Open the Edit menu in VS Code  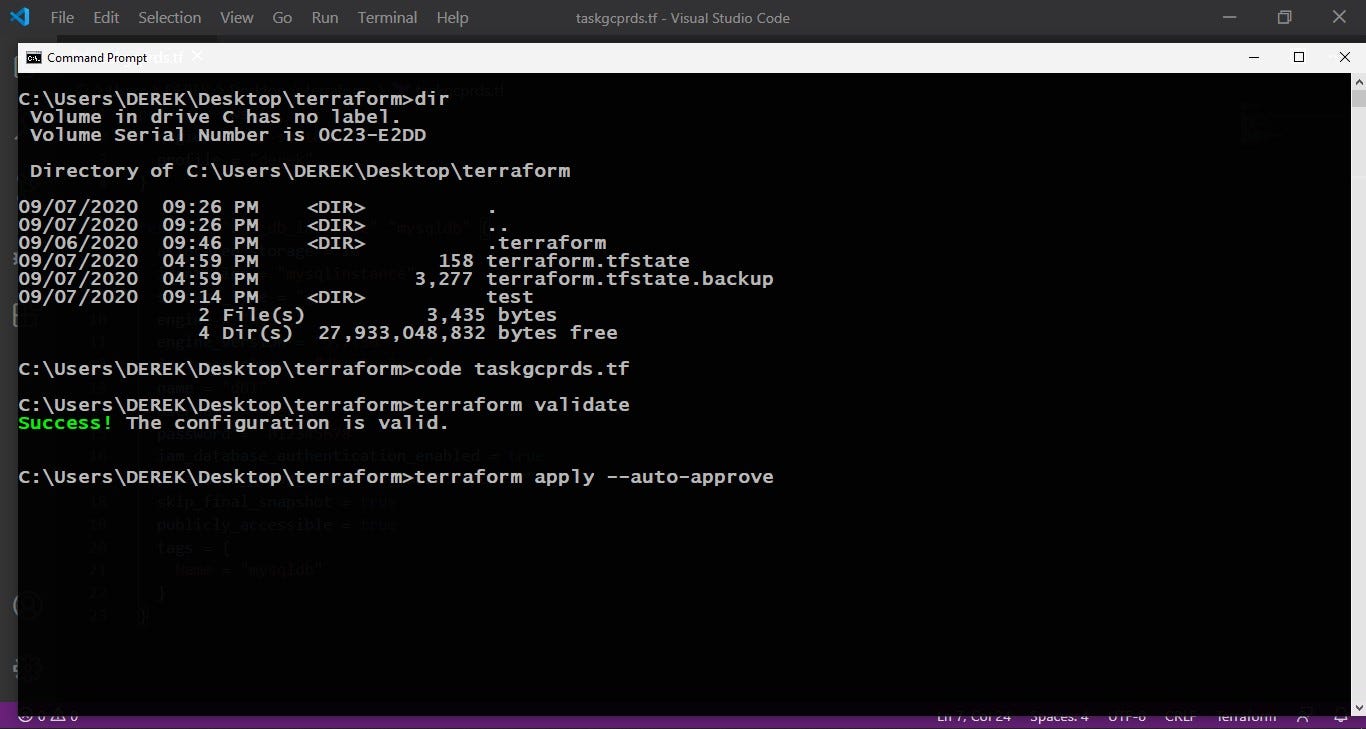(x=106, y=17)
